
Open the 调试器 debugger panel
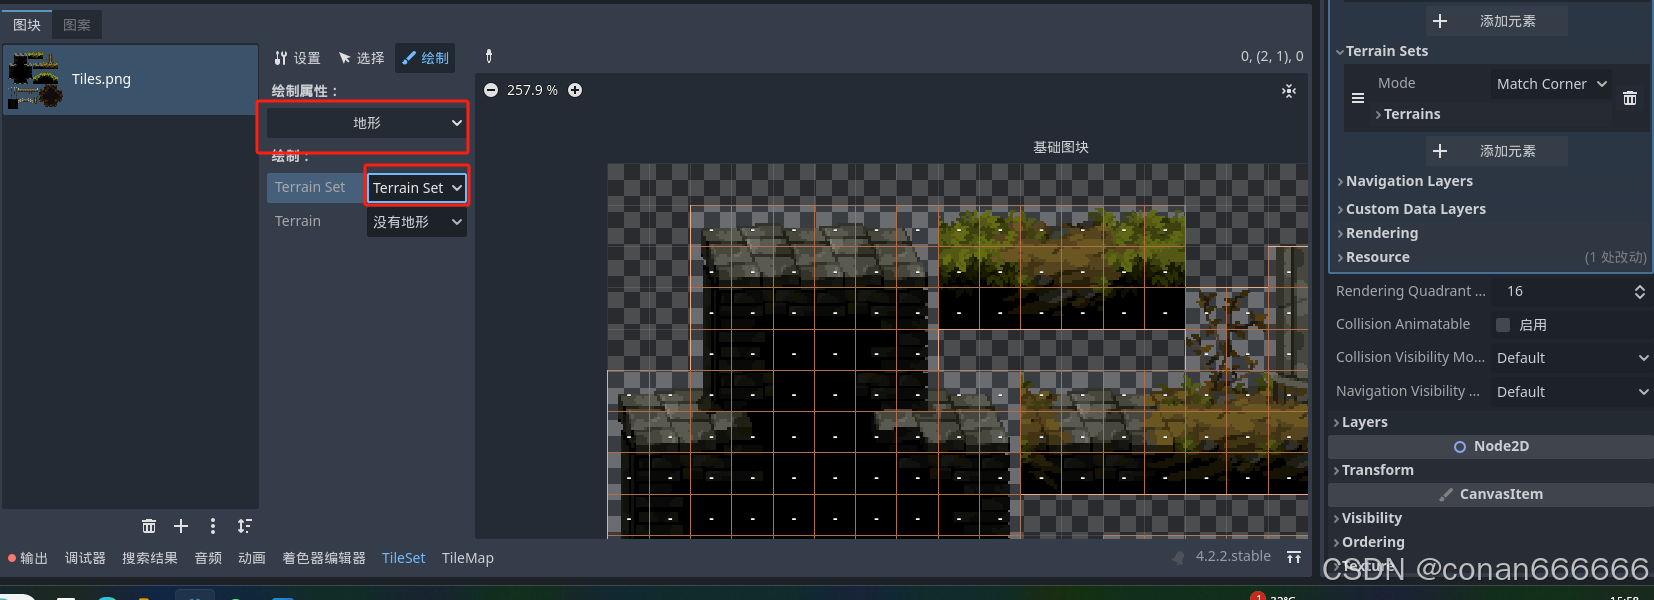point(85,558)
